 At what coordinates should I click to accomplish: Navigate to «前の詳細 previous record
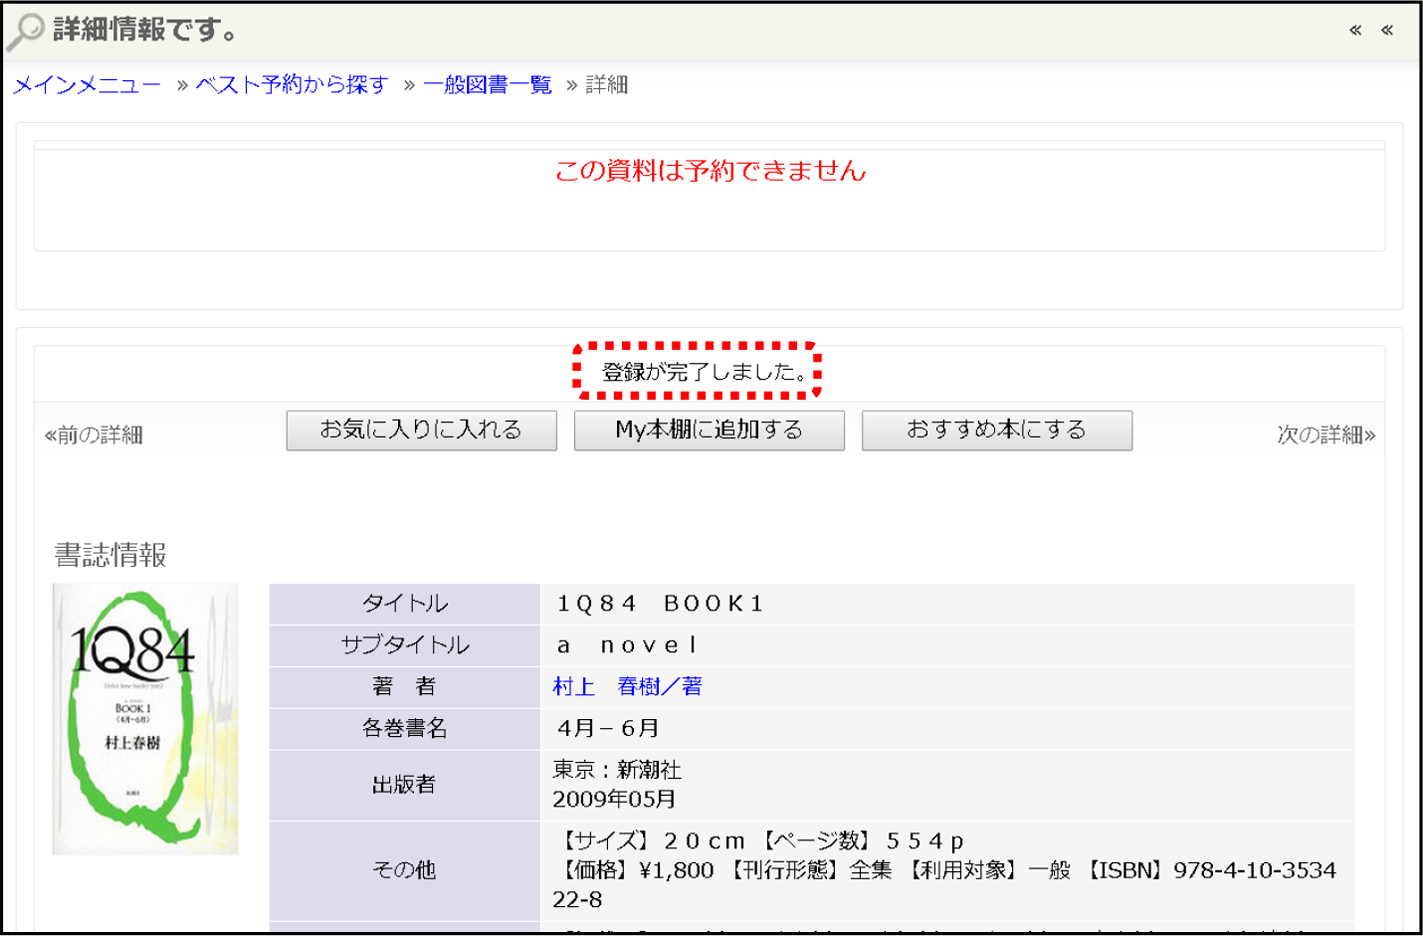pyautogui.click(x=94, y=435)
